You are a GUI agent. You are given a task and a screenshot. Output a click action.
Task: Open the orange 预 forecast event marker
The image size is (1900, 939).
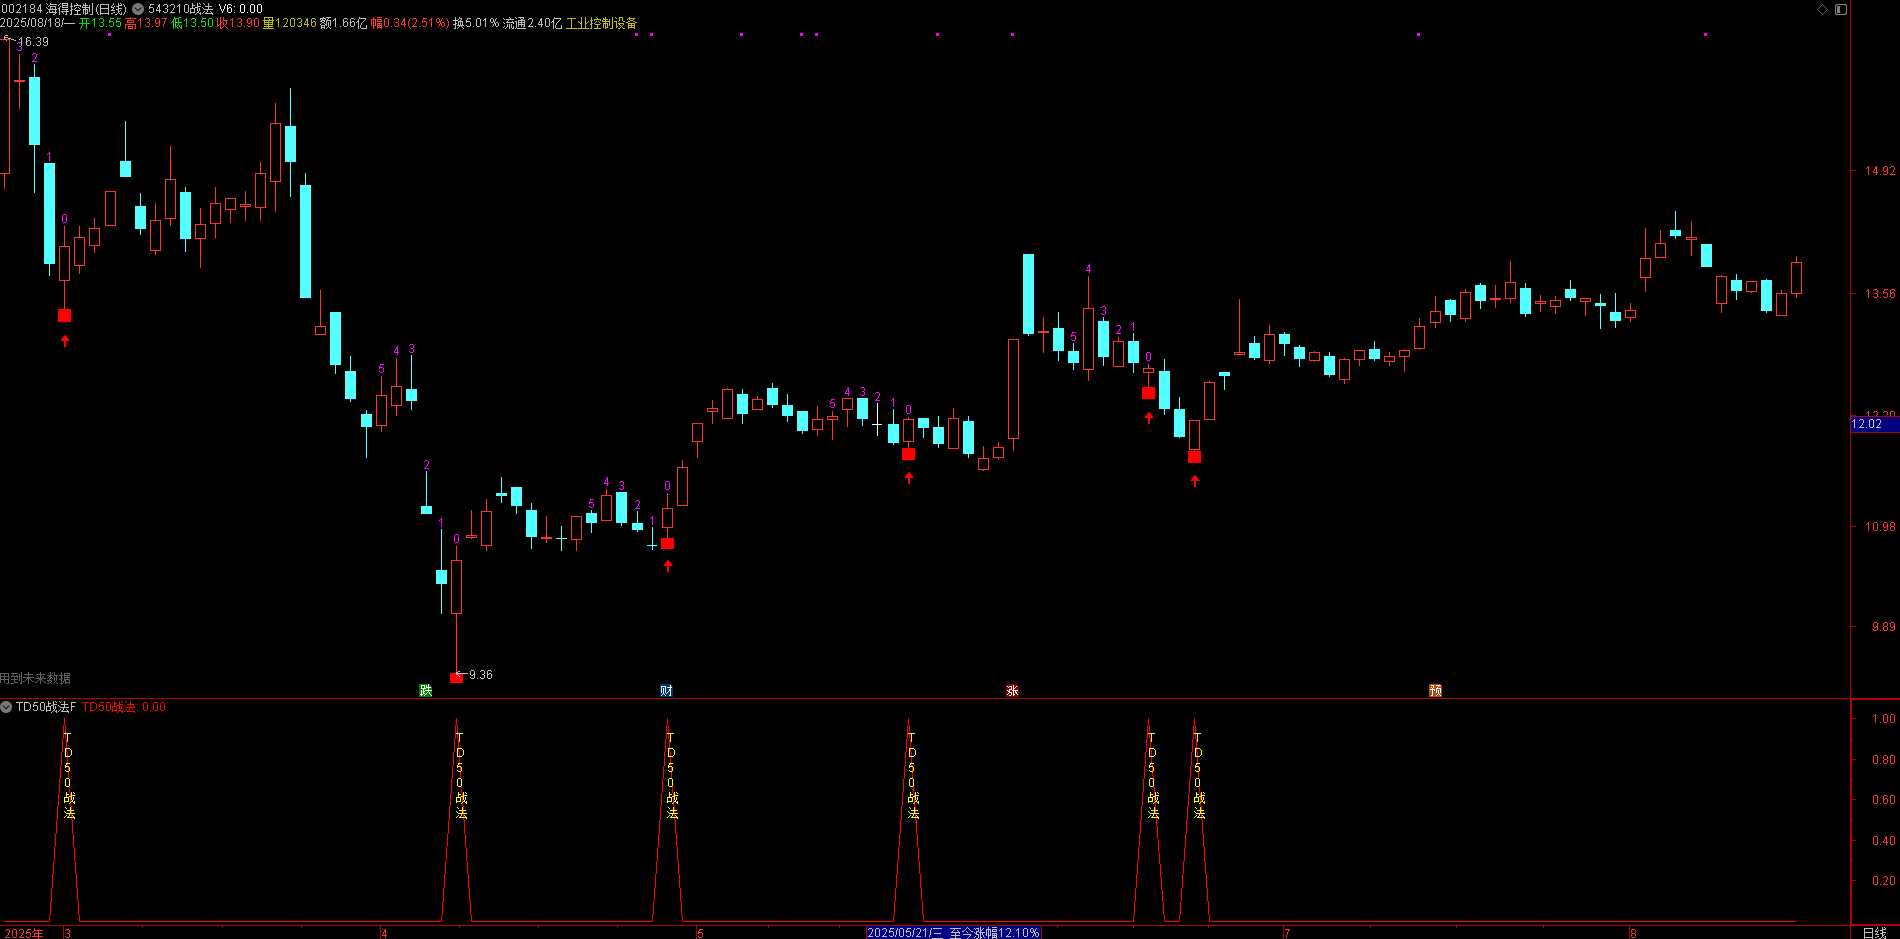click(1435, 690)
